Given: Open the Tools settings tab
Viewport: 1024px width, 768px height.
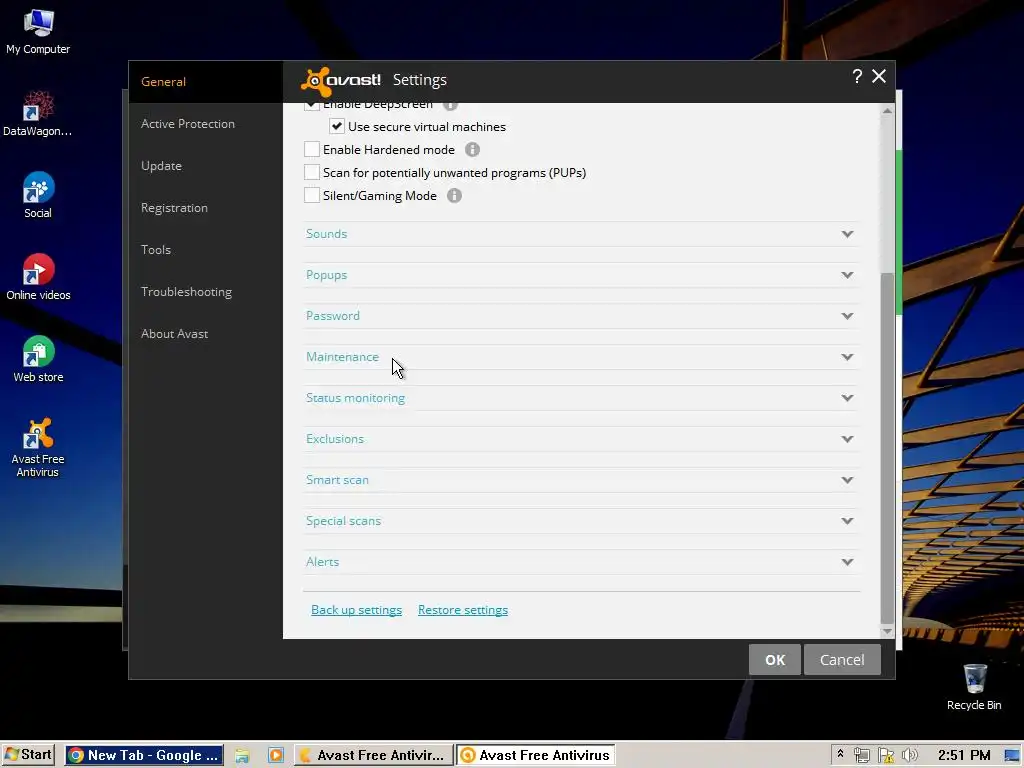Looking at the screenshot, I should click(206, 249).
